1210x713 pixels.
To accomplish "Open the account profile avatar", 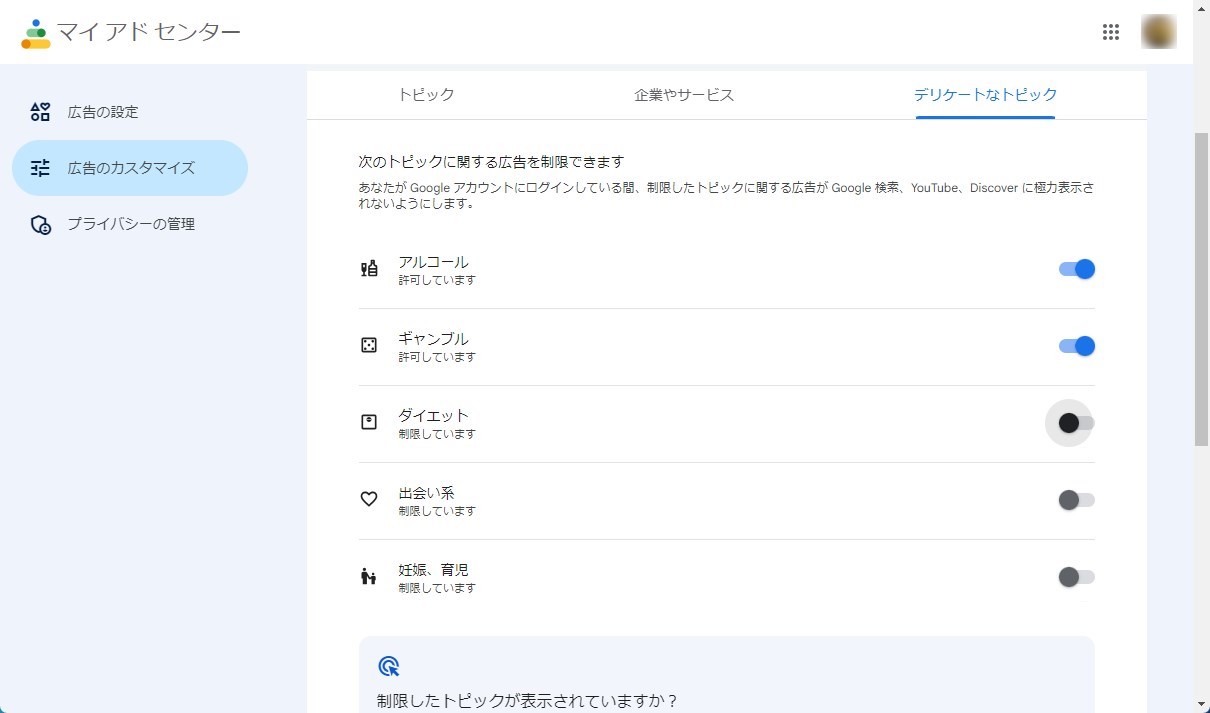I will (1158, 32).
